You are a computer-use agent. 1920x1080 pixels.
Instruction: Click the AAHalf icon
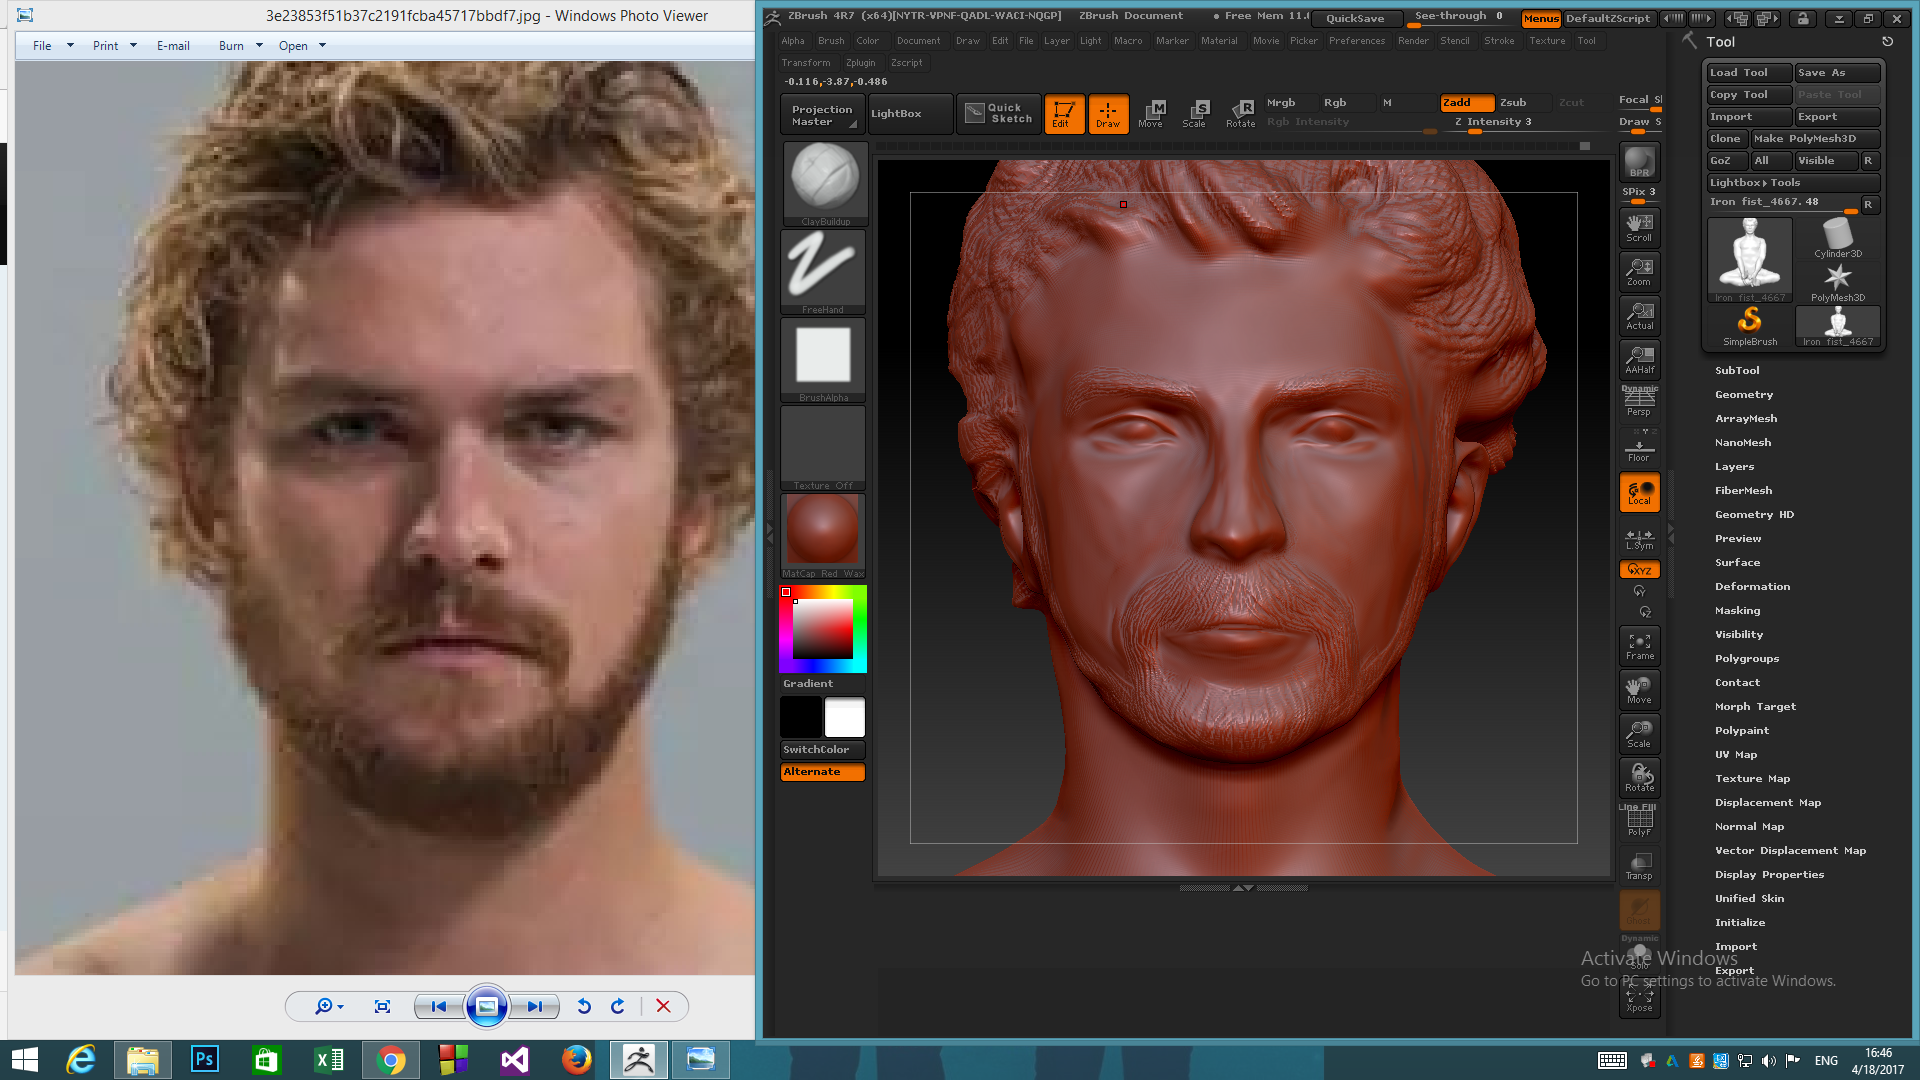(x=1639, y=360)
